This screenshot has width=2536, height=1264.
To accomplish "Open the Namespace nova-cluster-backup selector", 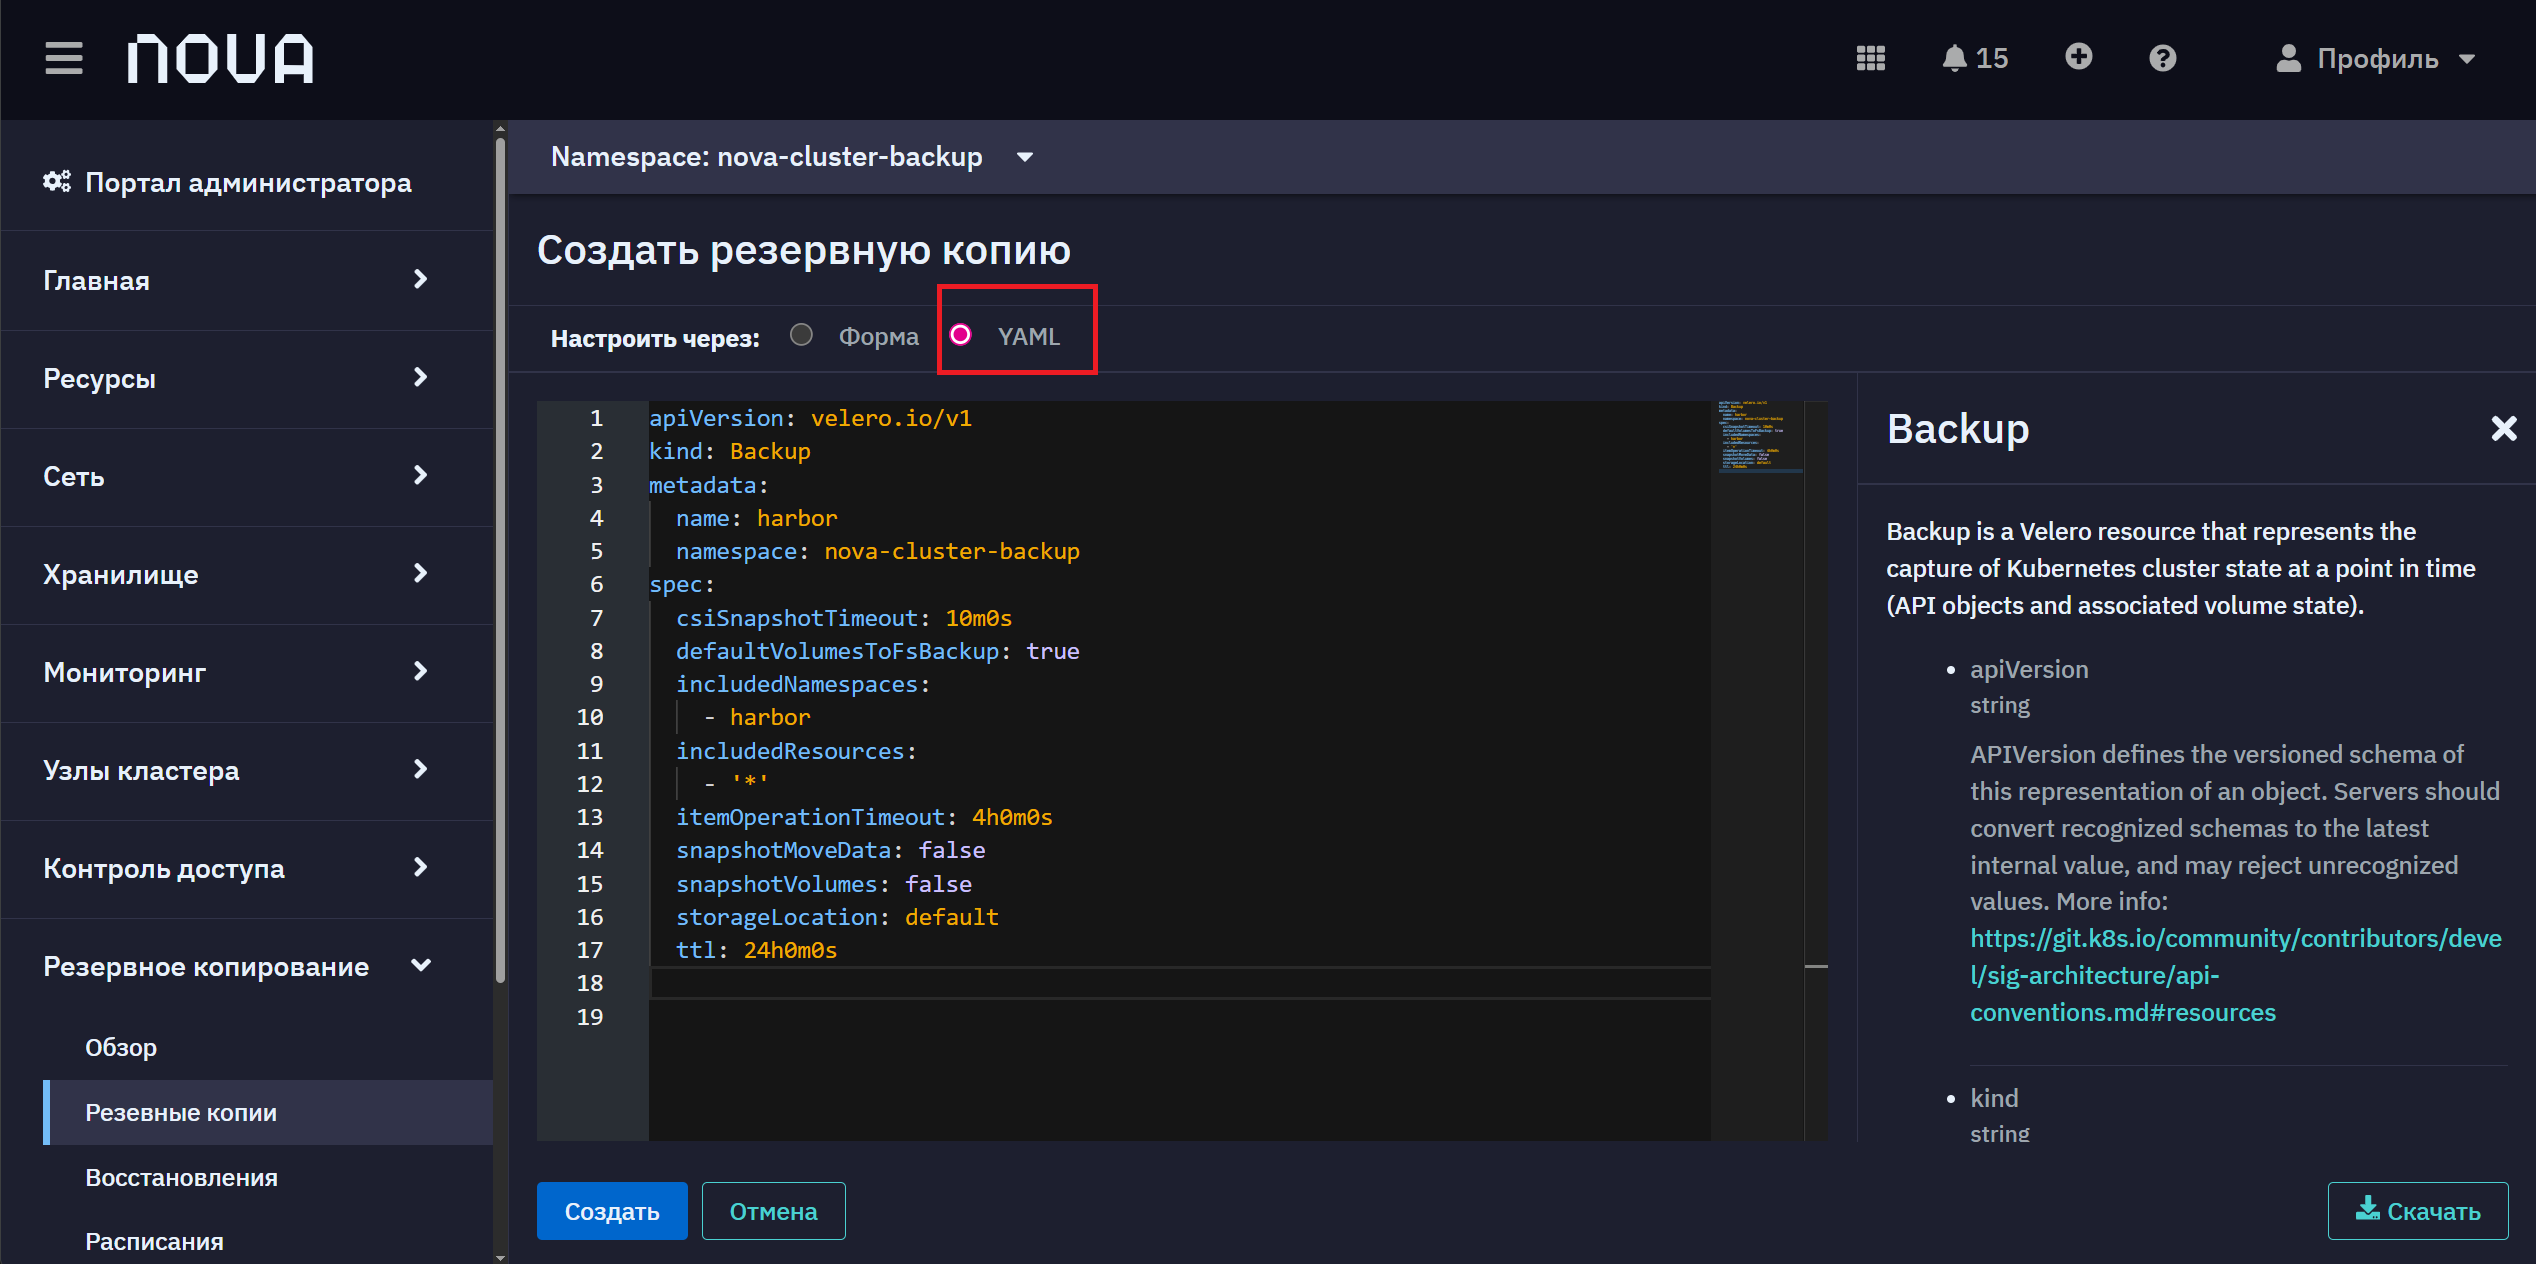I will (792, 157).
